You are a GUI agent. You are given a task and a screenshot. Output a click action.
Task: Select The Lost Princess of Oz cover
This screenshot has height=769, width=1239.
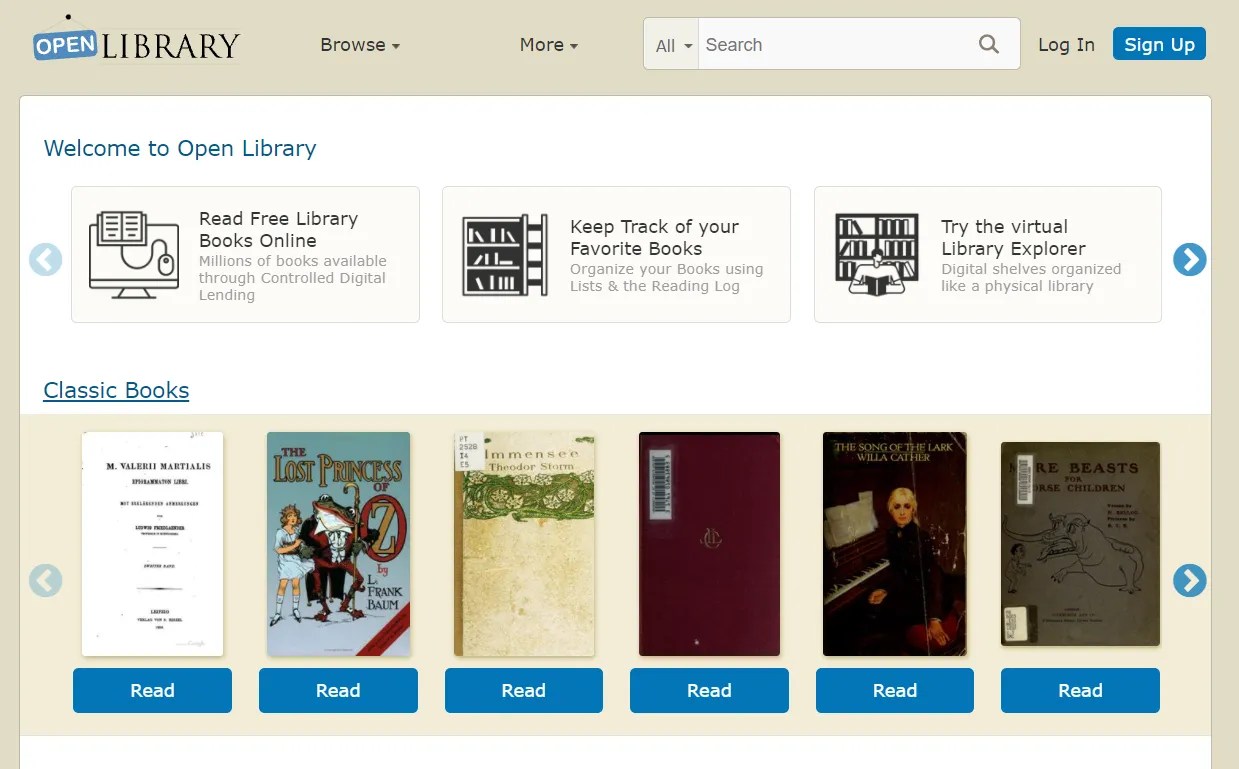coord(338,544)
